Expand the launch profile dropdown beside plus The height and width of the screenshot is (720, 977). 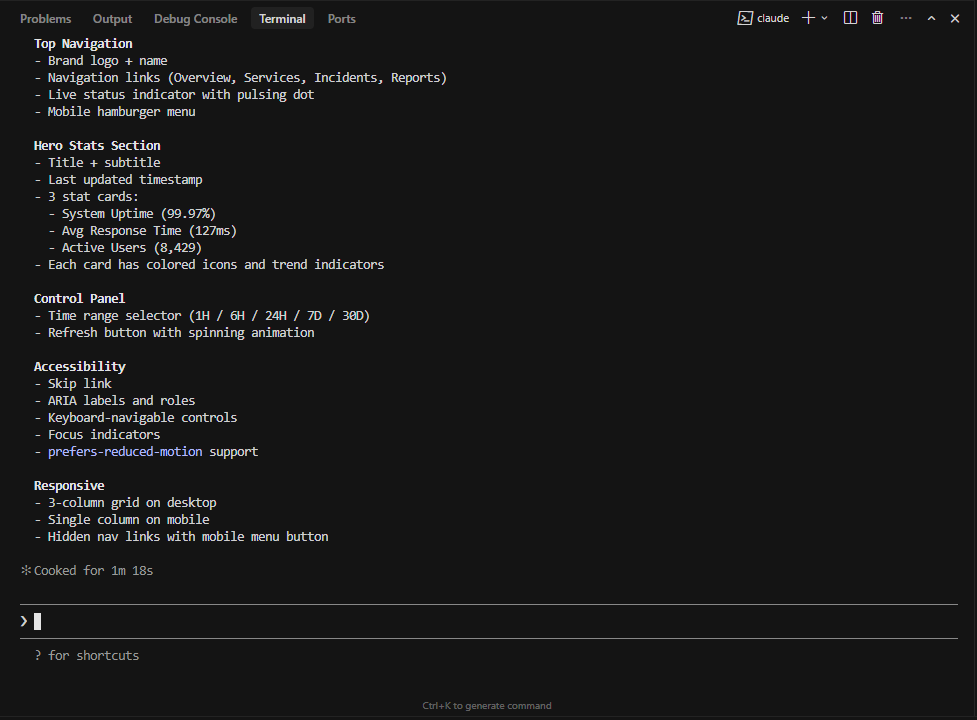pos(825,18)
